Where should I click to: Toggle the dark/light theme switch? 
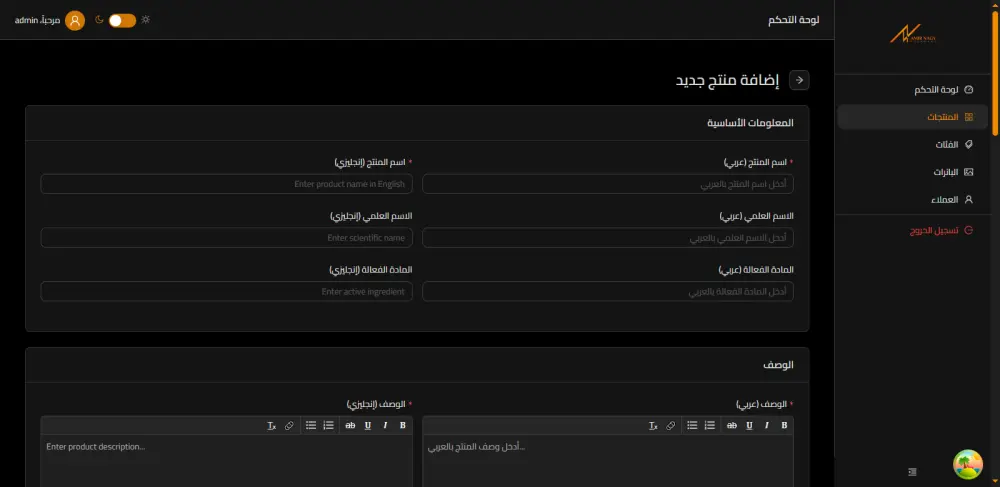pyautogui.click(x=122, y=20)
